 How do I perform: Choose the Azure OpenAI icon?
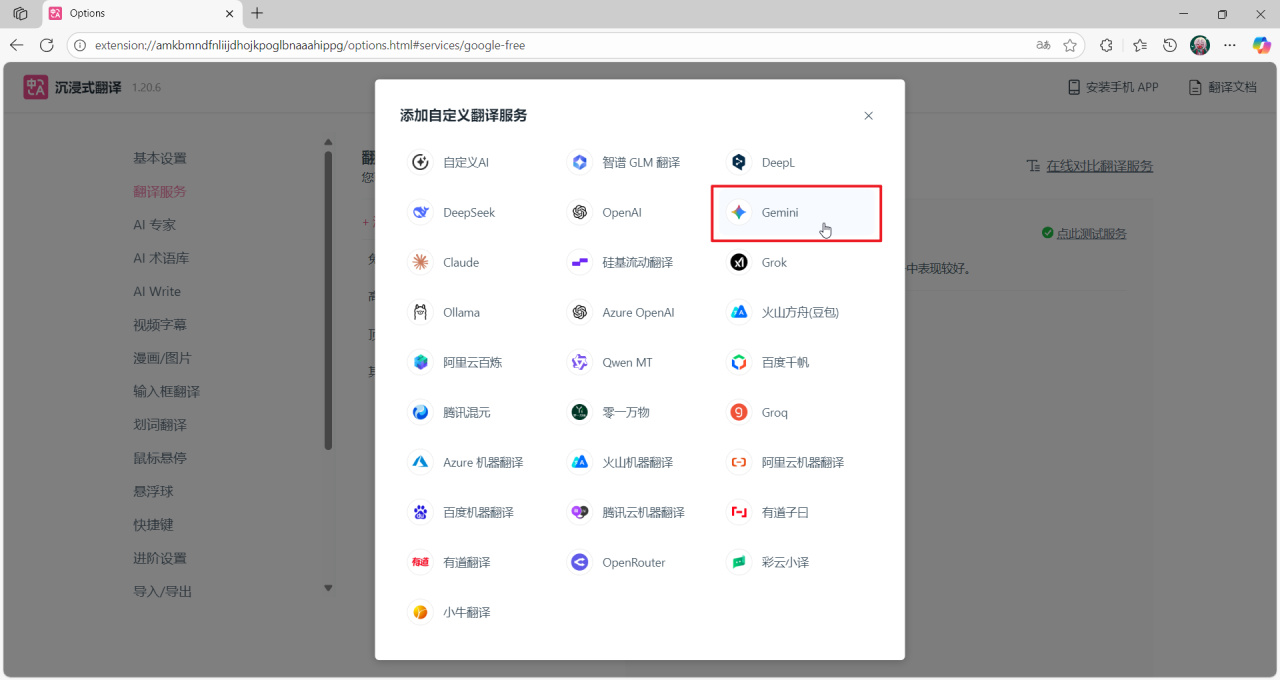pyautogui.click(x=579, y=312)
